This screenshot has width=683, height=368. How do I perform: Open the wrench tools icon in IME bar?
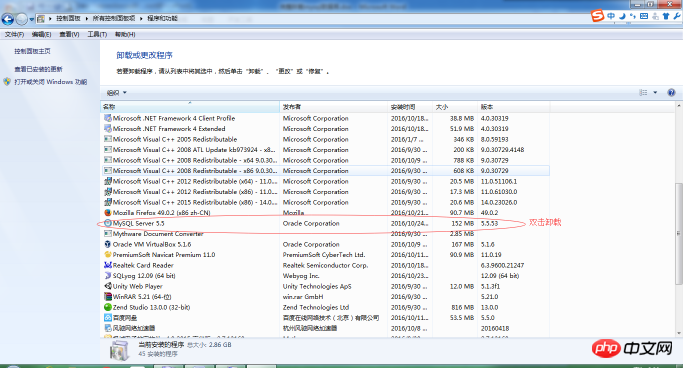(x=676, y=16)
